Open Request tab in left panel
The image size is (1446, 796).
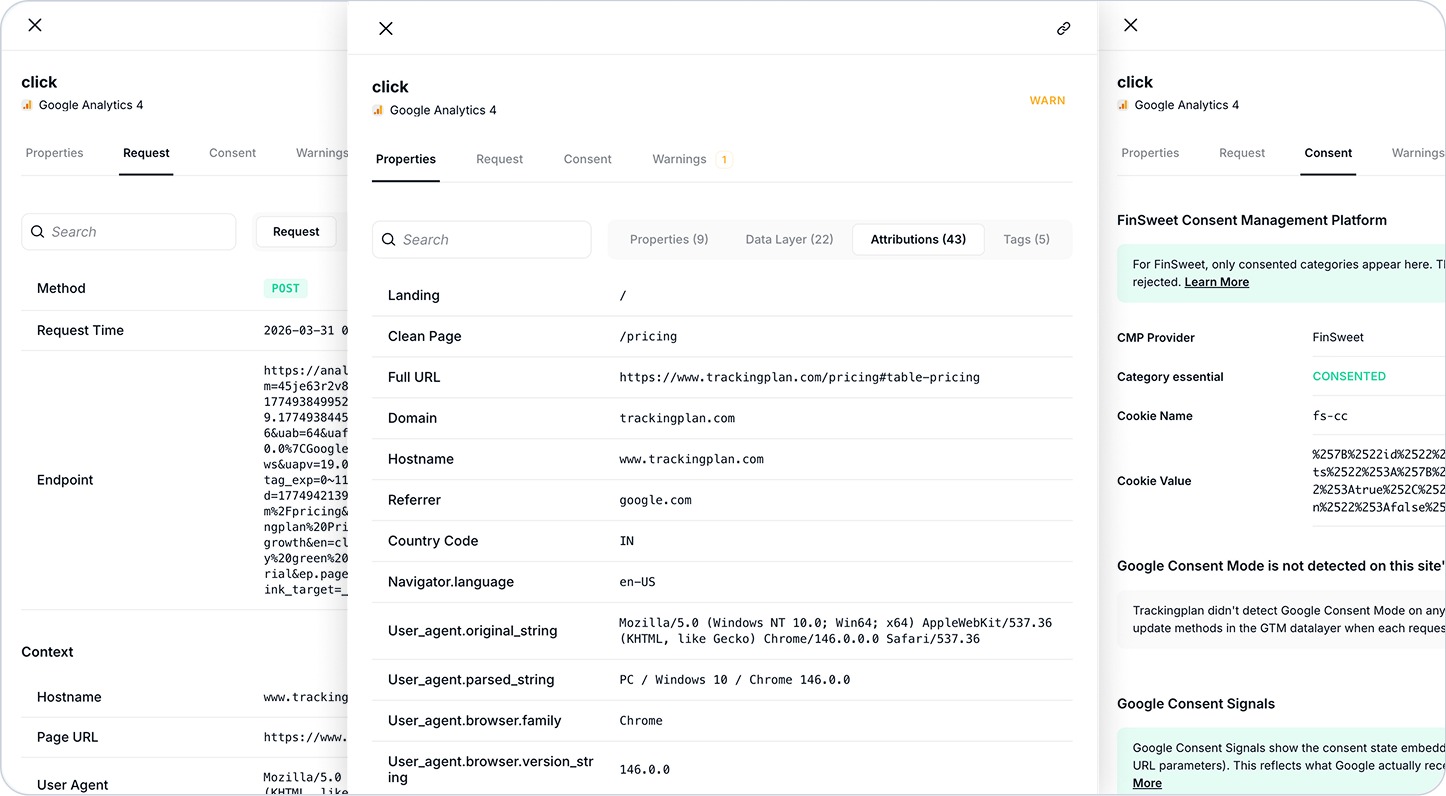click(146, 153)
